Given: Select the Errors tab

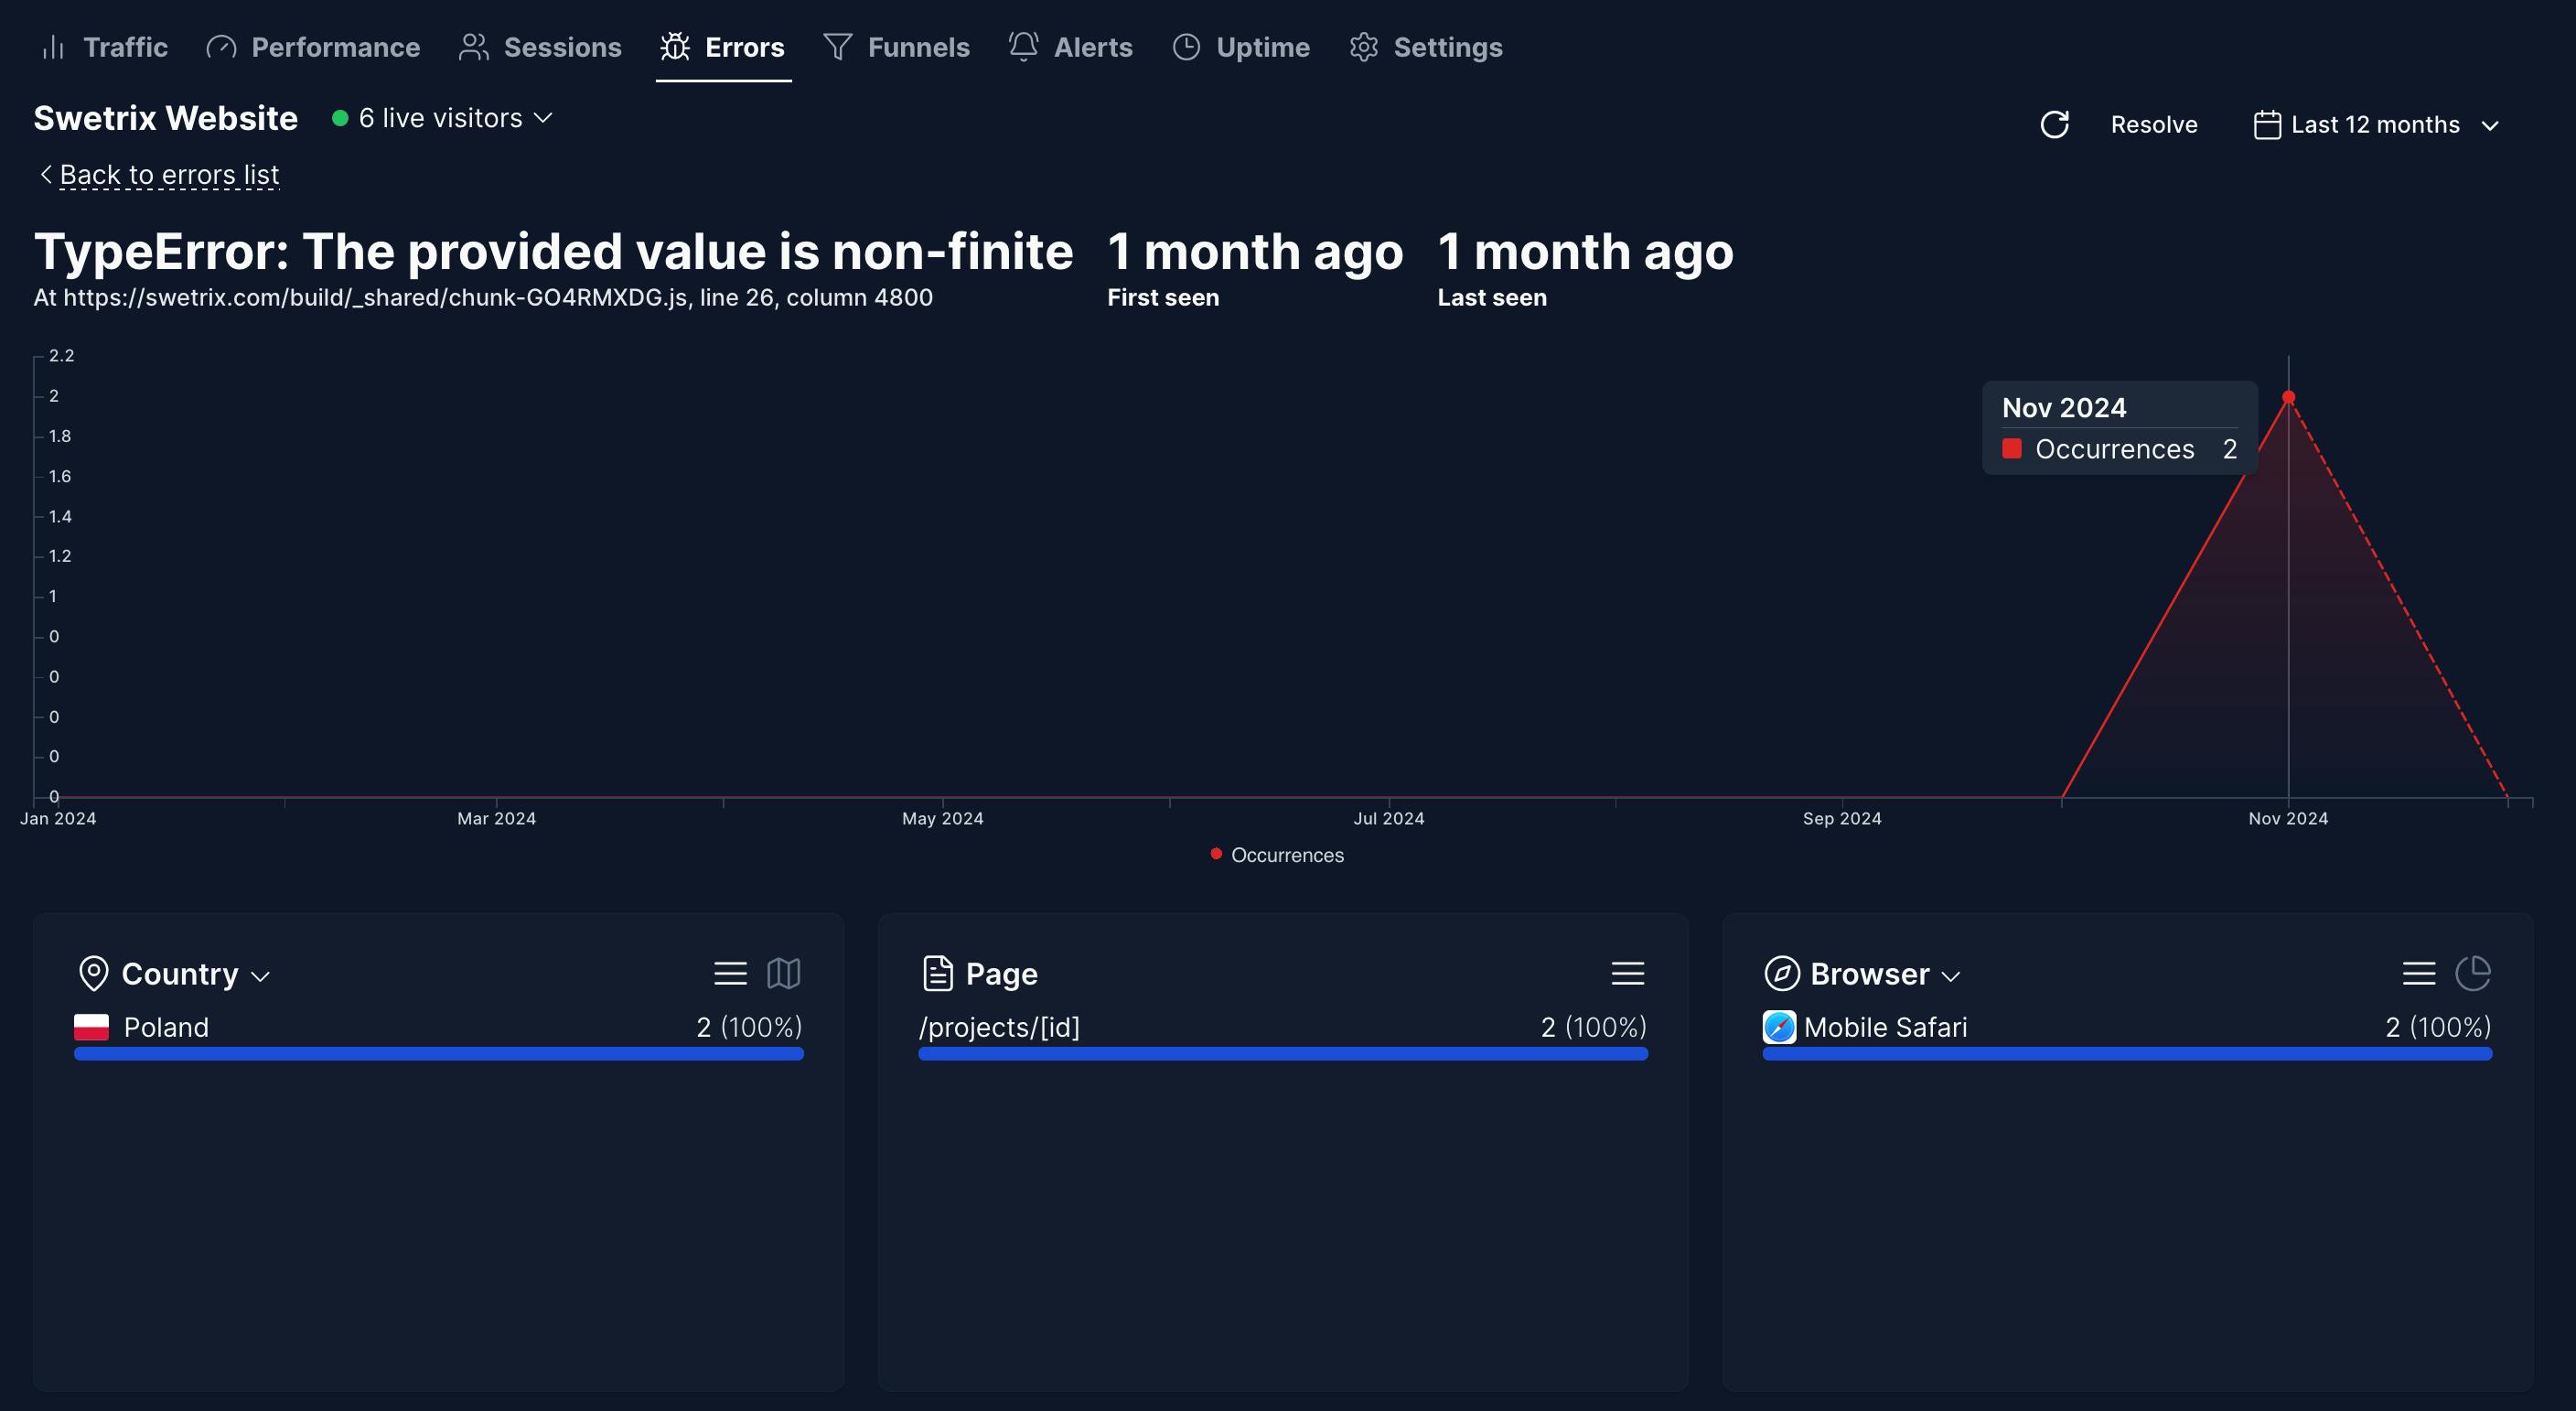Looking at the screenshot, I should click(723, 47).
